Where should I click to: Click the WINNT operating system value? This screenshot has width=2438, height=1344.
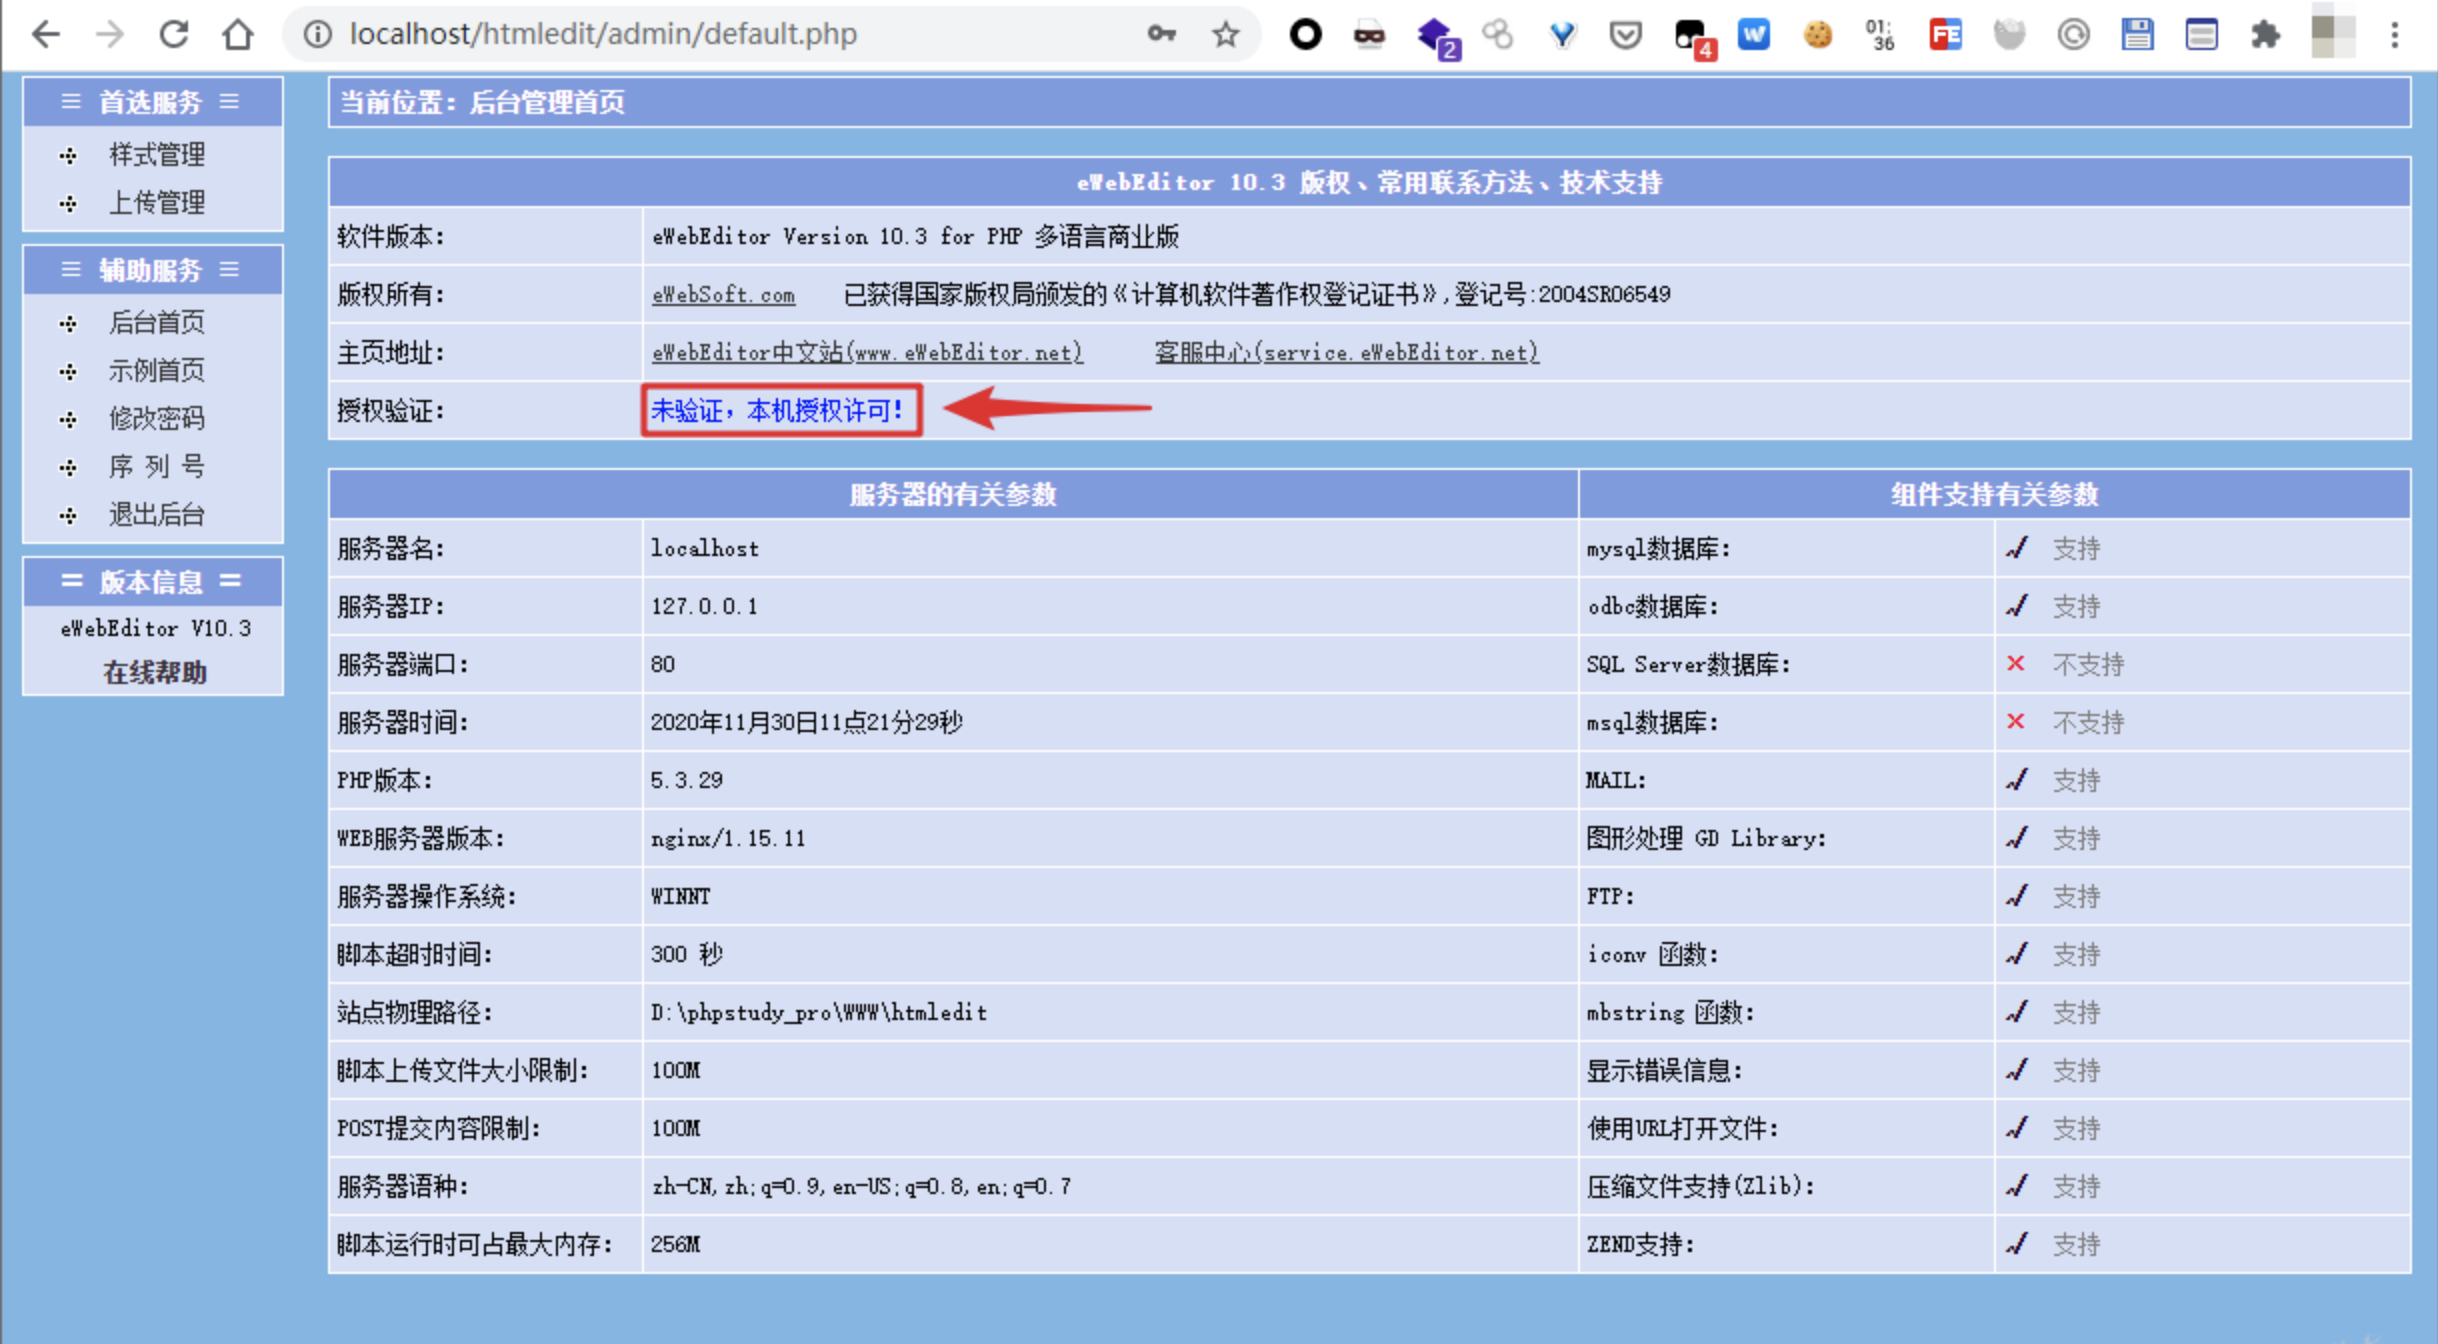click(x=680, y=896)
